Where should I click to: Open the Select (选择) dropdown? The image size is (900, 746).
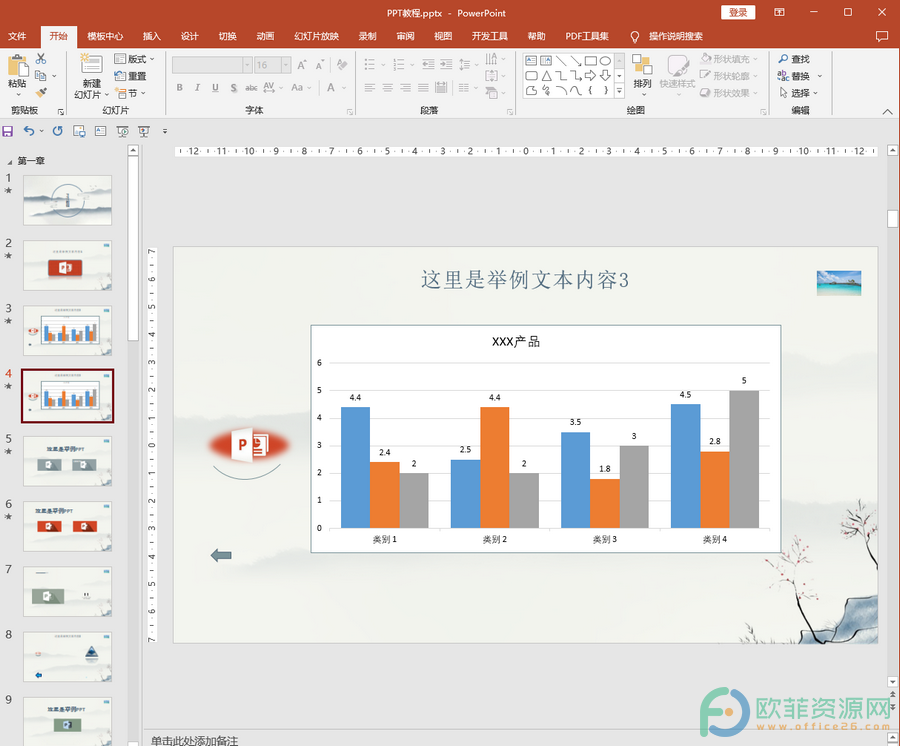798,92
